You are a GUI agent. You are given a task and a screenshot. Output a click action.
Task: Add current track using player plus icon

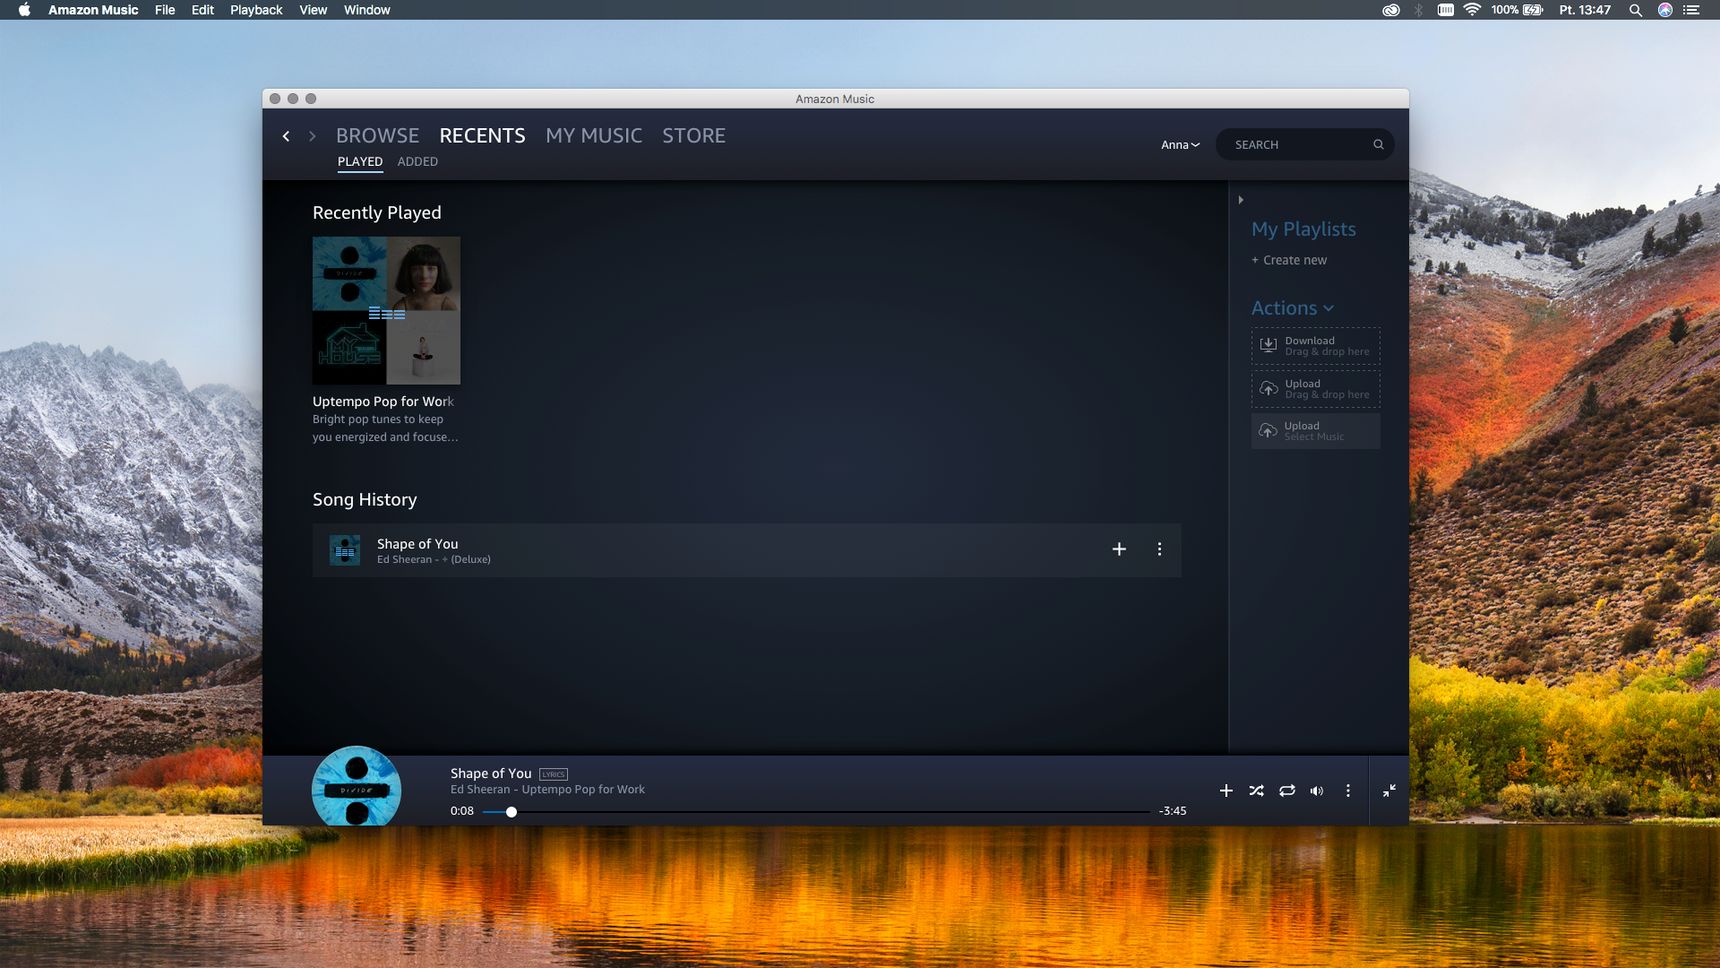[x=1226, y=790]
